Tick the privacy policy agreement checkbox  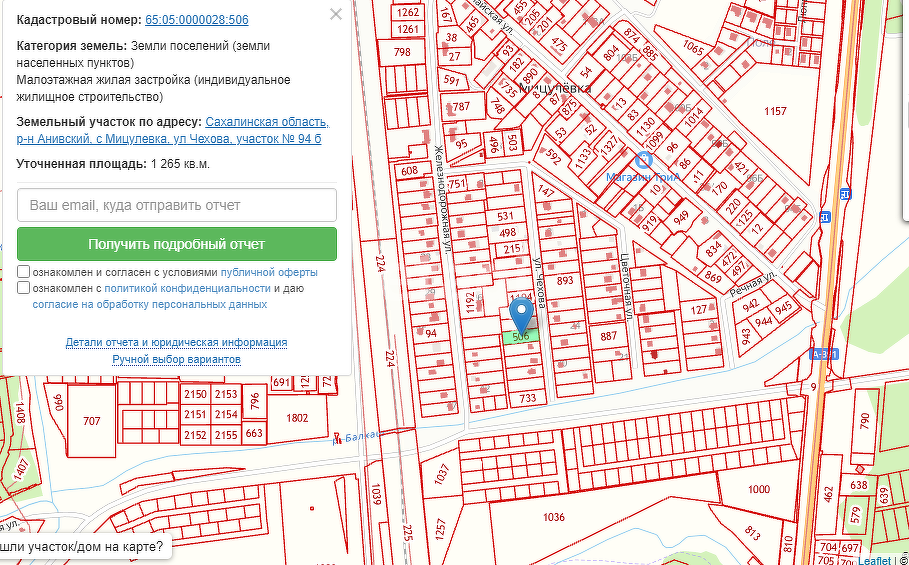point(24,288)
